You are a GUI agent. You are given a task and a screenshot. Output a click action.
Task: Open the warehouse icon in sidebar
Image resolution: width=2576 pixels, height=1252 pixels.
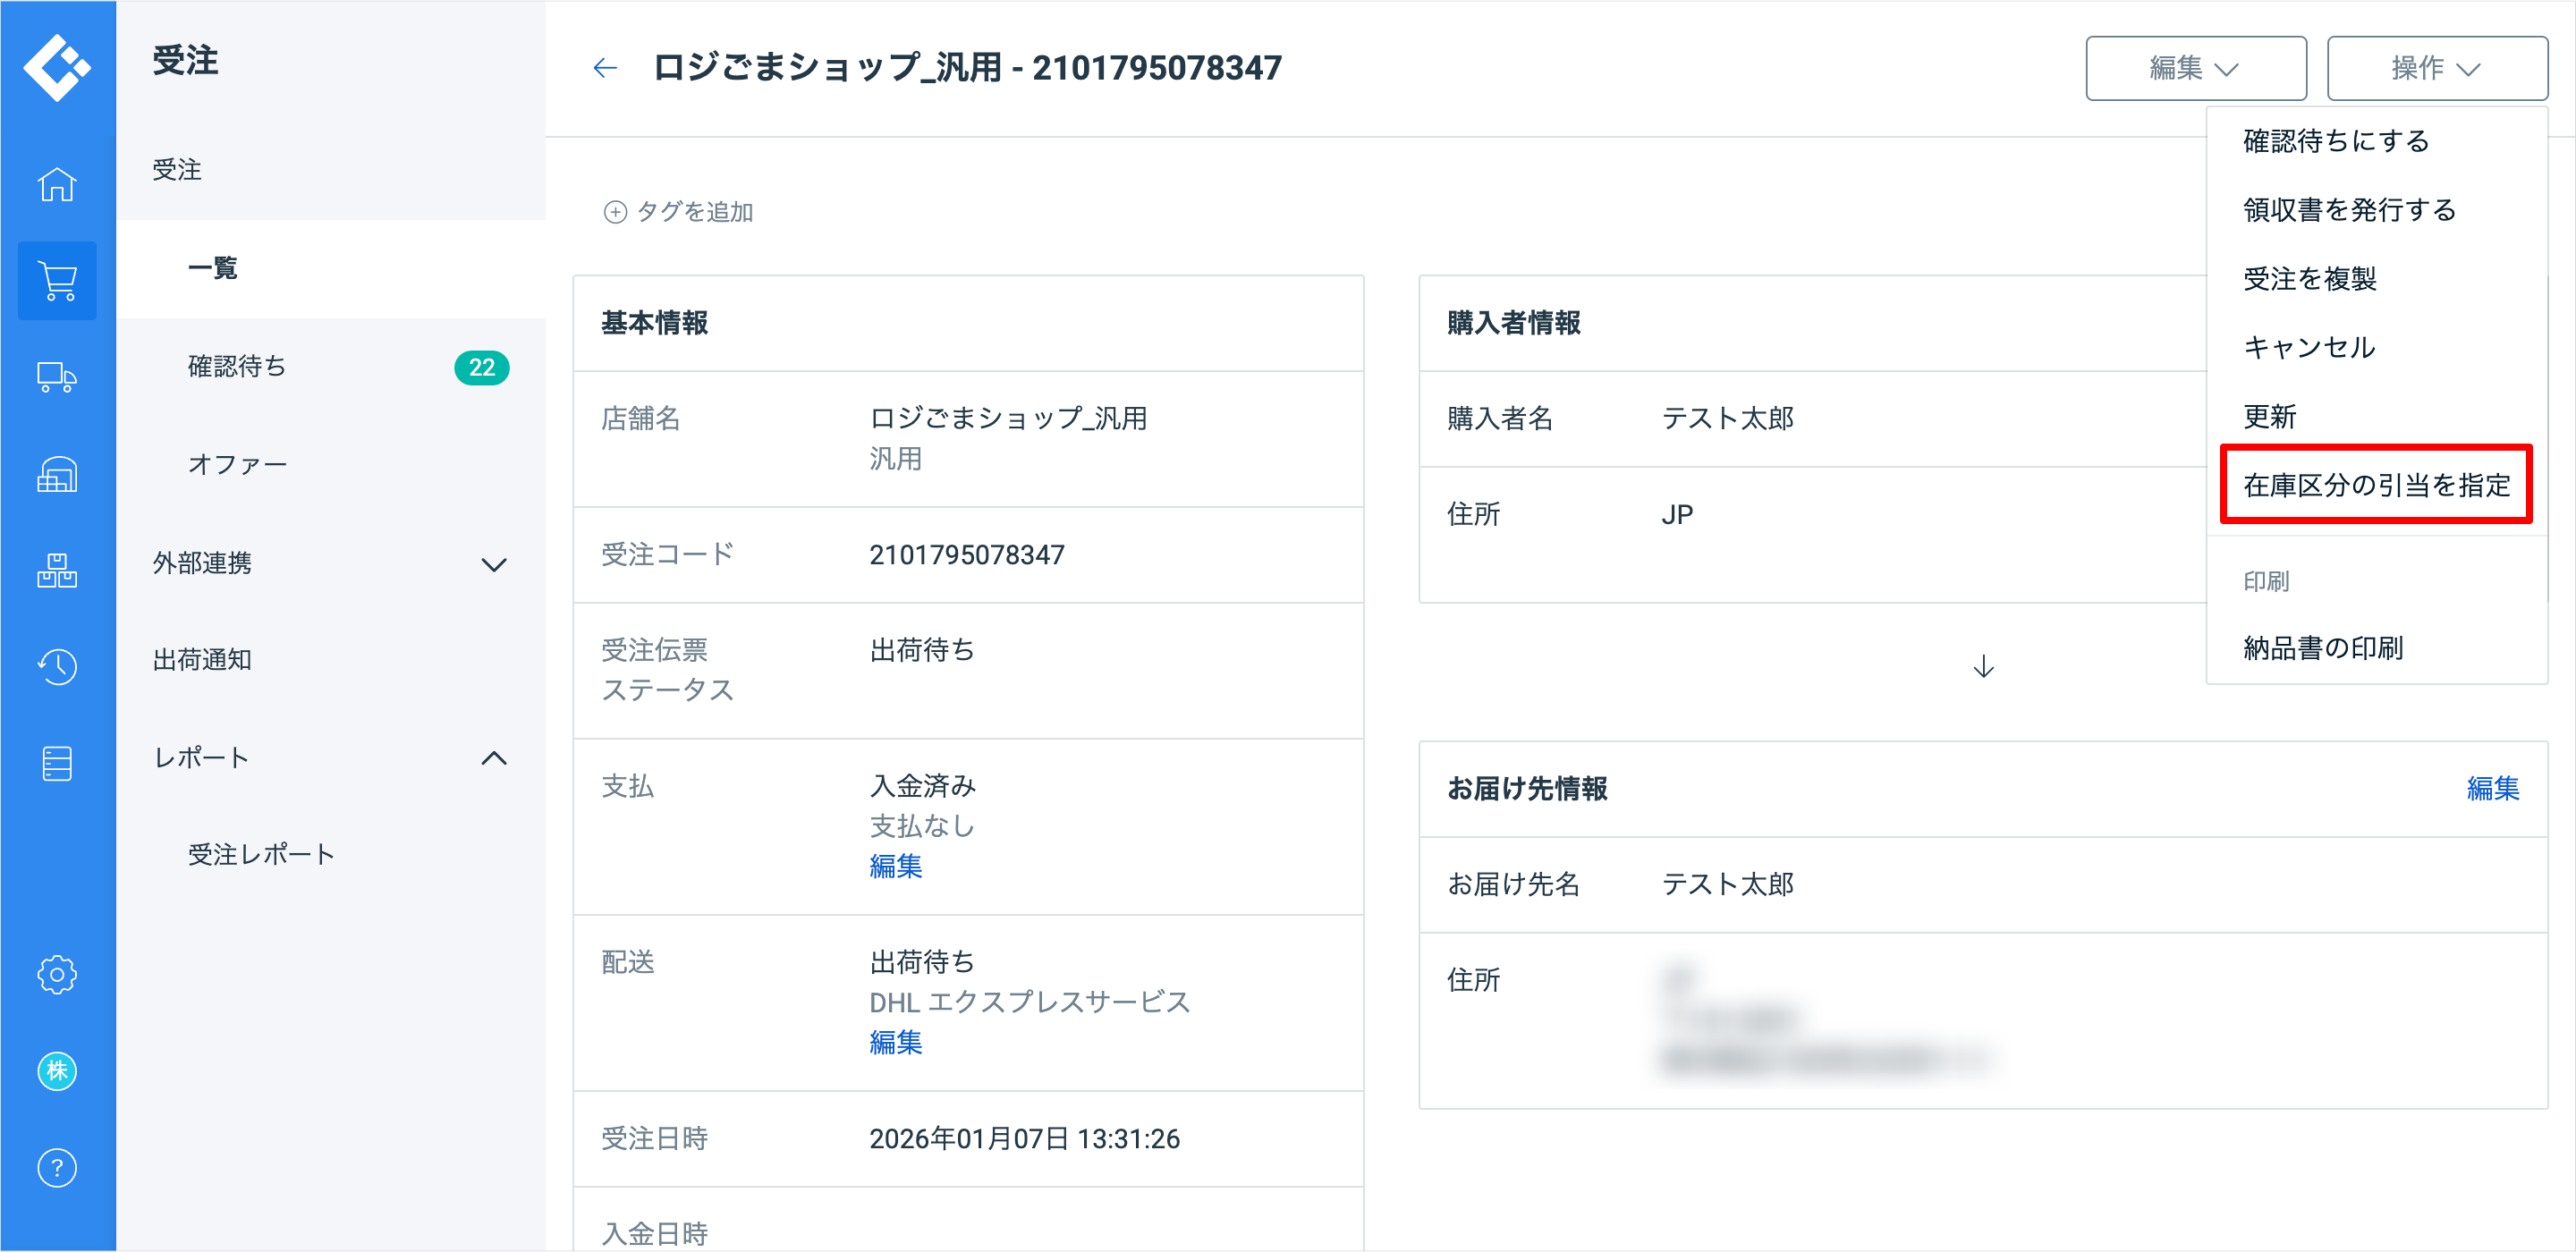[57, 474]
